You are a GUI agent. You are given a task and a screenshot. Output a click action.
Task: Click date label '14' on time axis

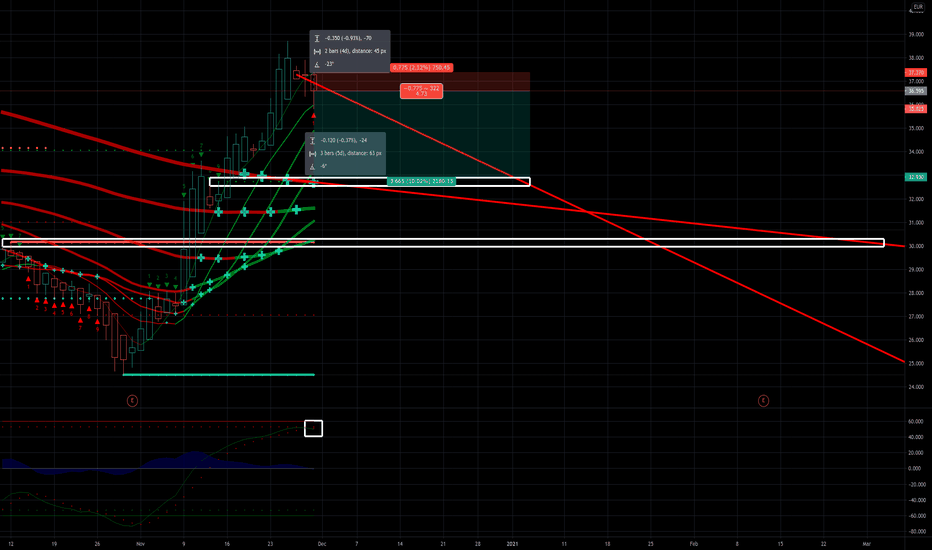(400, 543)
